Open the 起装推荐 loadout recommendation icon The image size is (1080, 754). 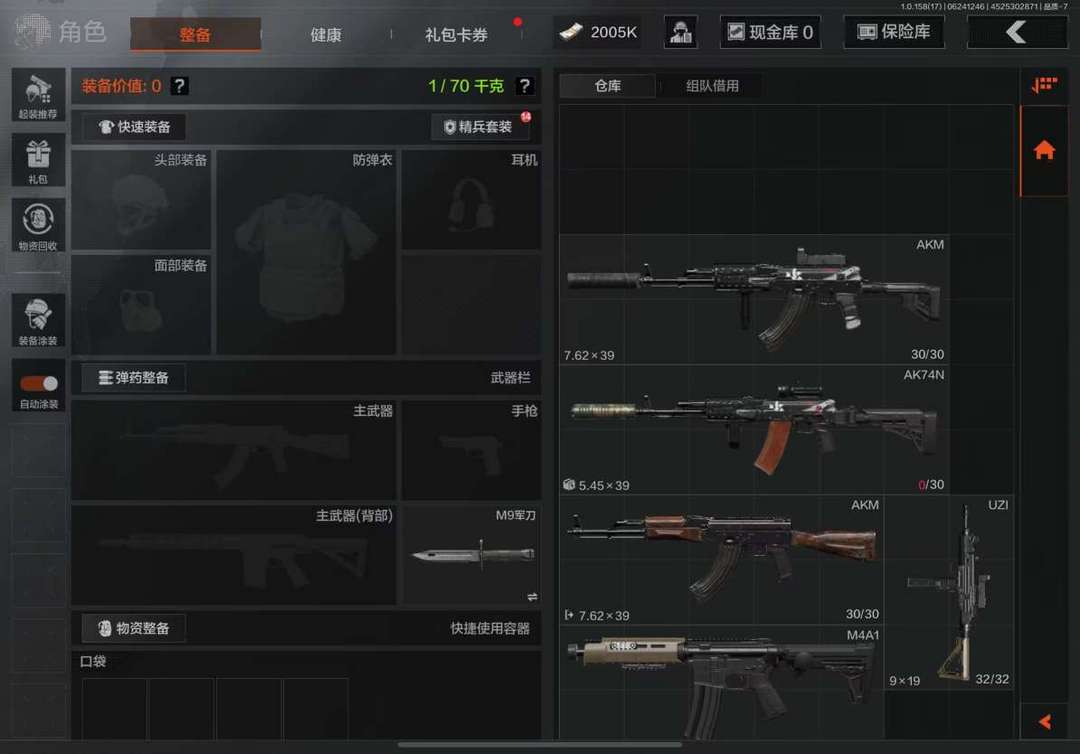click(x=39, y=95)
